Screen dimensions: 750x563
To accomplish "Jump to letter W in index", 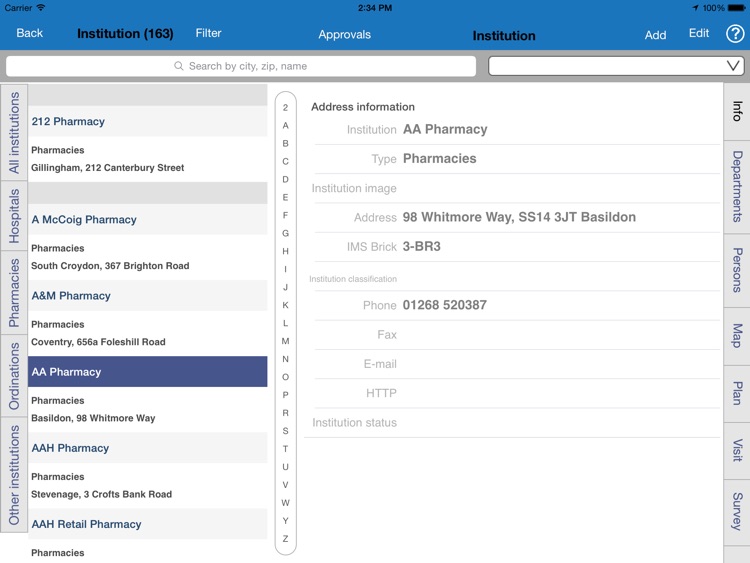I will click(x=286, y=503).
